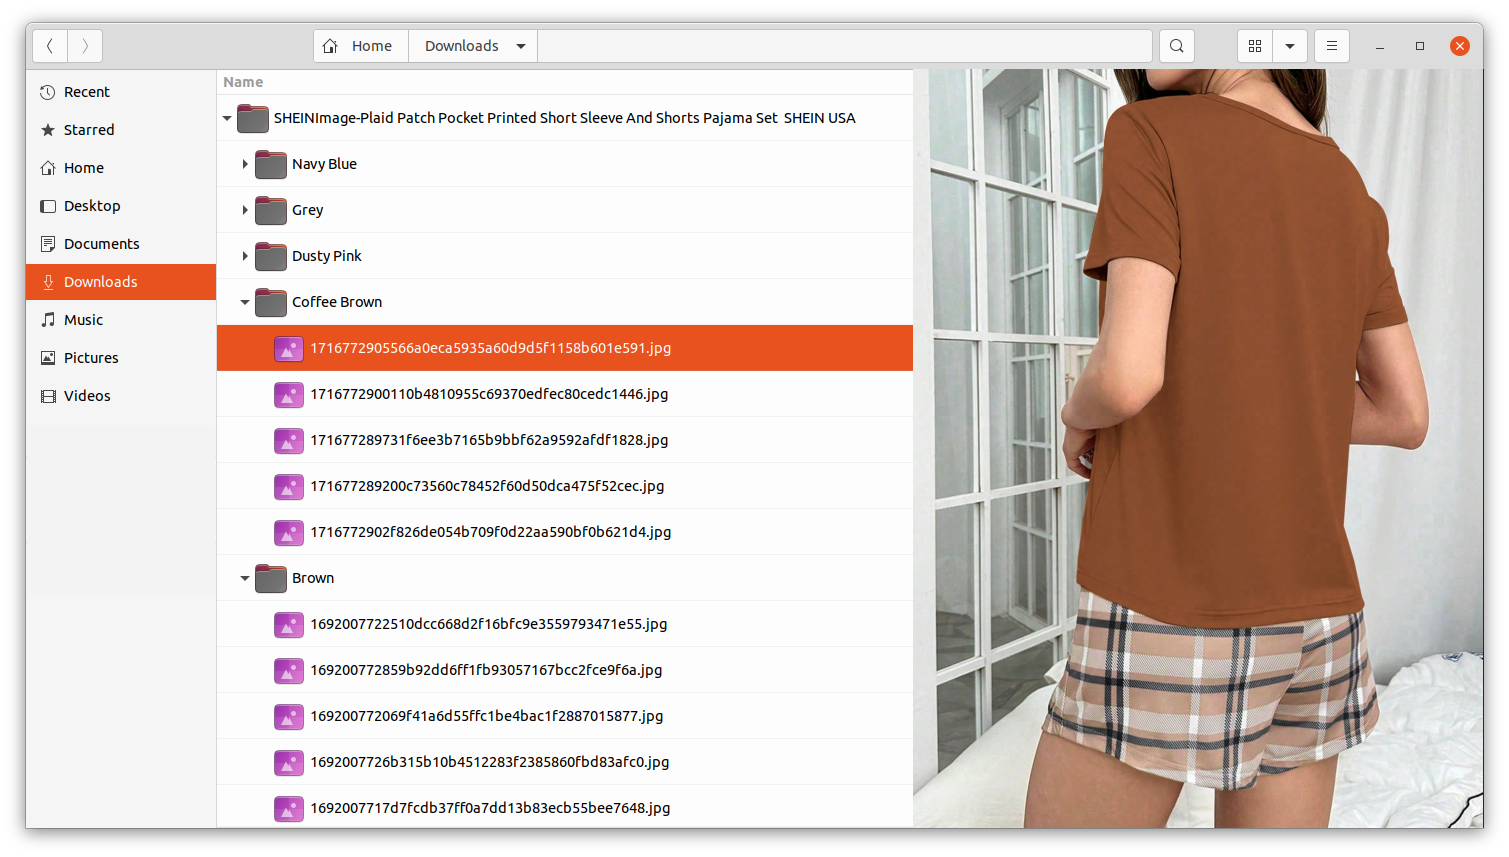The height and width of the screenshot is (857, 1509).
Task: Collapse the Coffee Brown folder
Action: [x=245, y=302]
